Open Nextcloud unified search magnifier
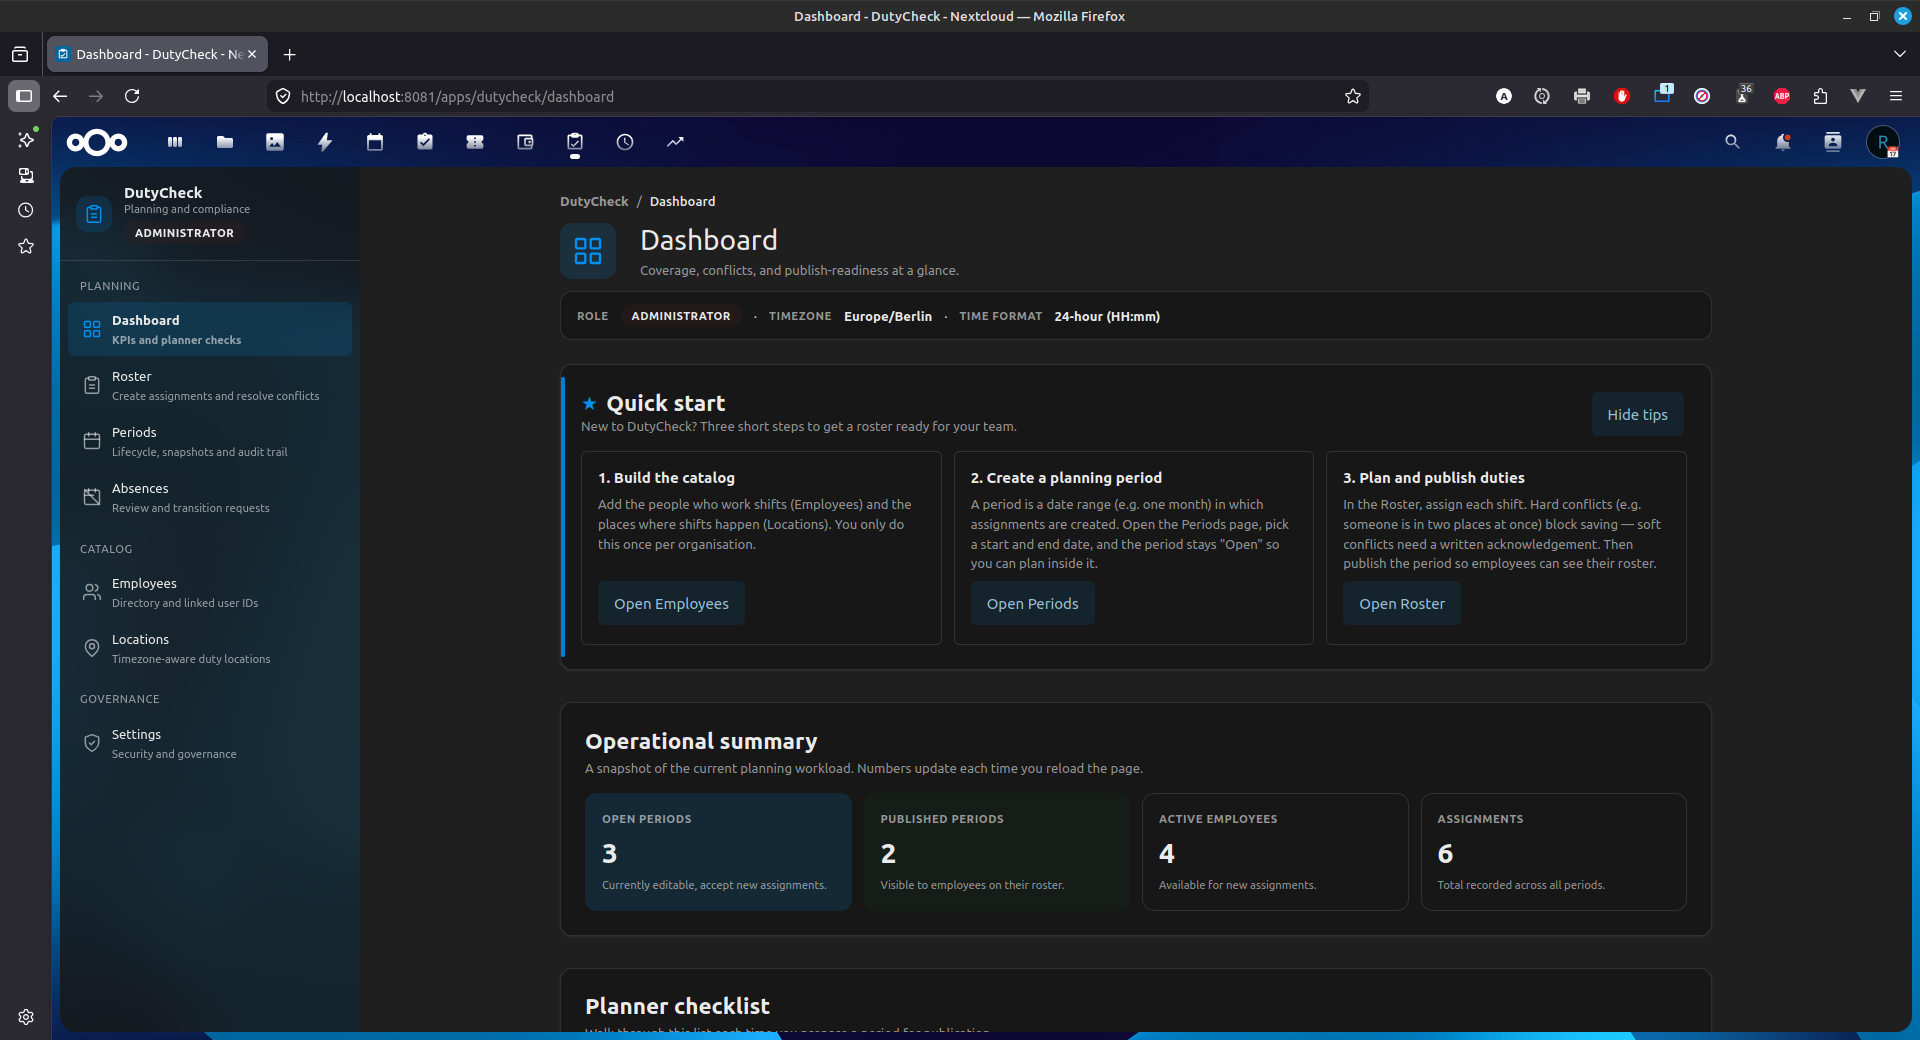The width and height of the screenshot is (1920, 1040). pyautogui.click(x=1733, y=142)
